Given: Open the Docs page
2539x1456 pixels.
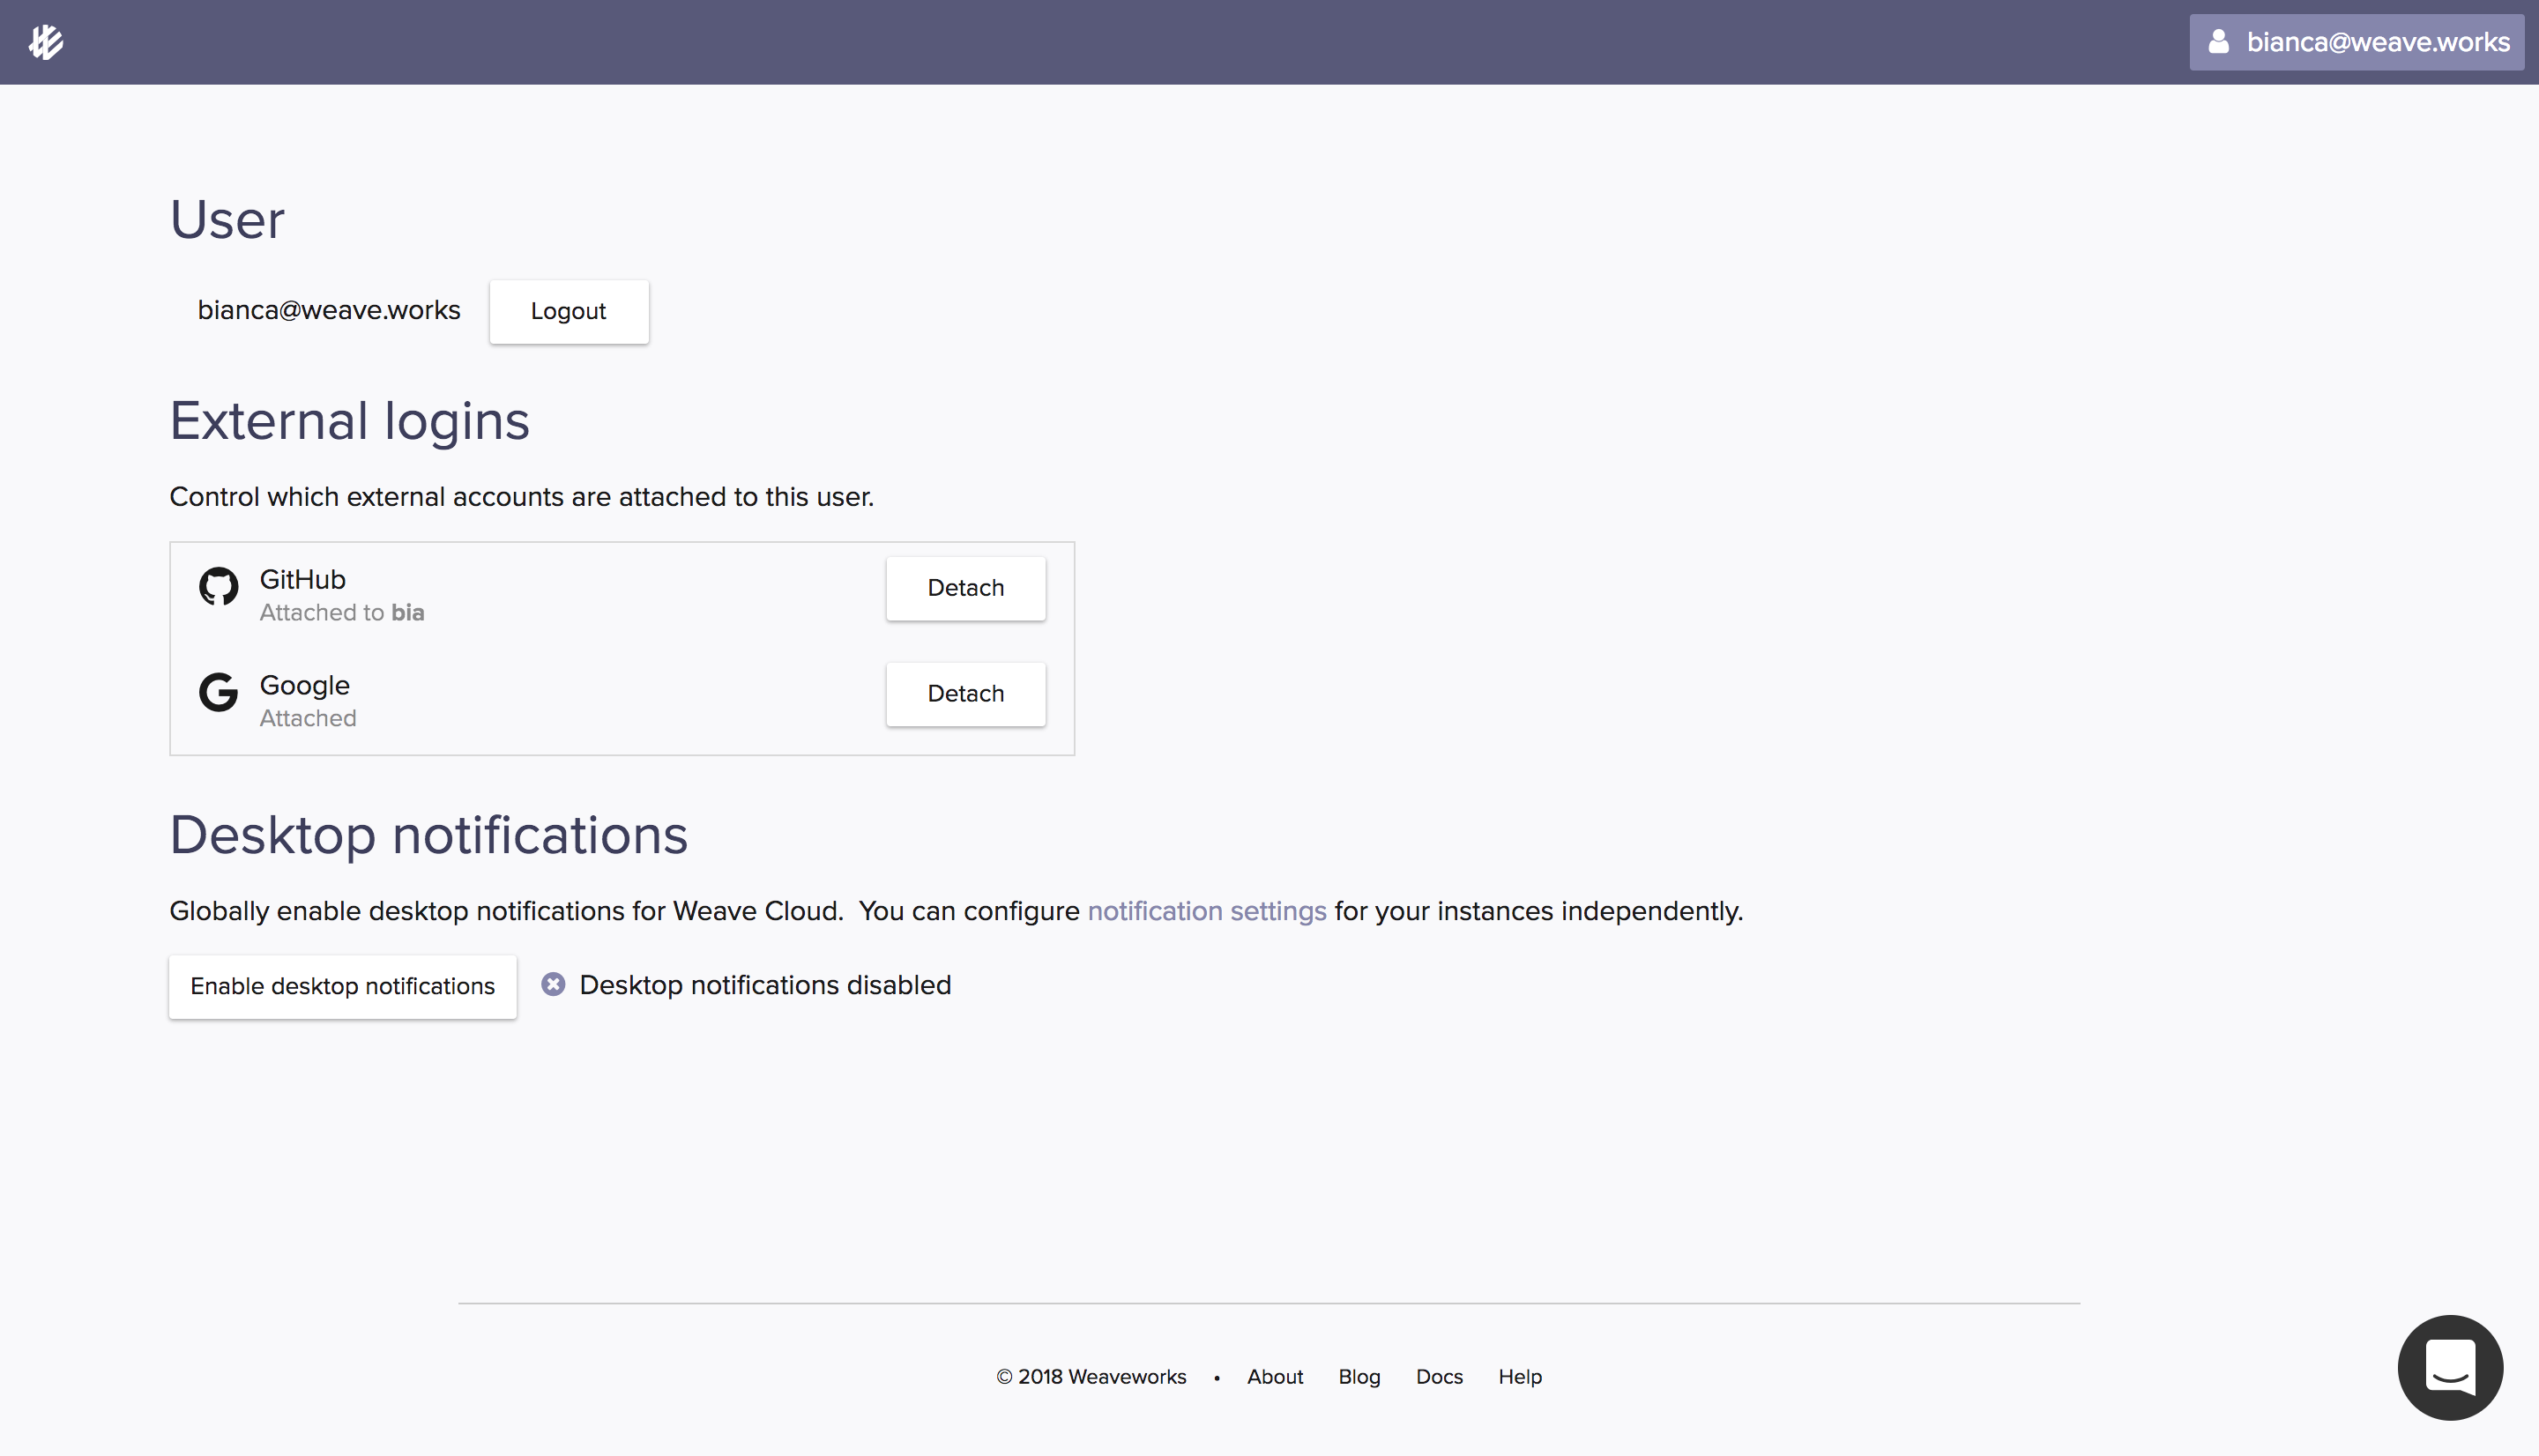Looking at the screenshot, I should tap(1438, 1376).
